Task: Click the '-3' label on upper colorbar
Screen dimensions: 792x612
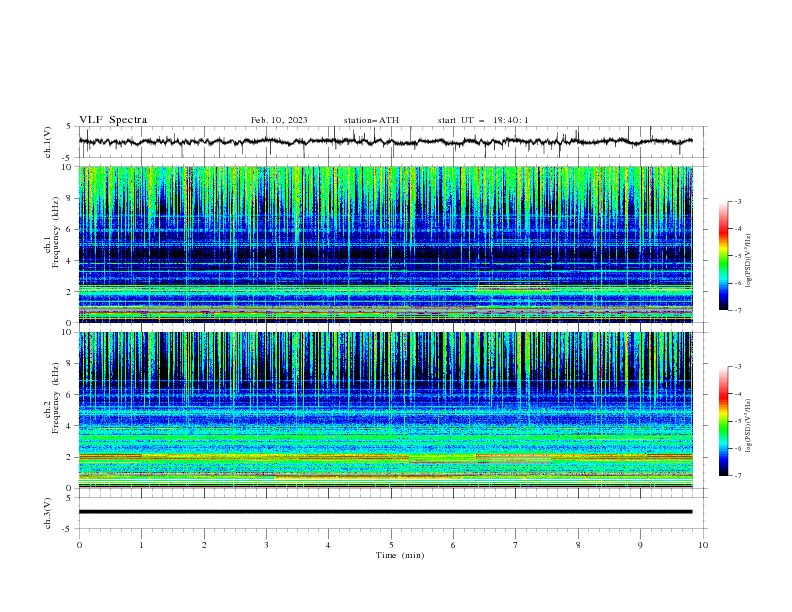Action: [x=737, y=201]
